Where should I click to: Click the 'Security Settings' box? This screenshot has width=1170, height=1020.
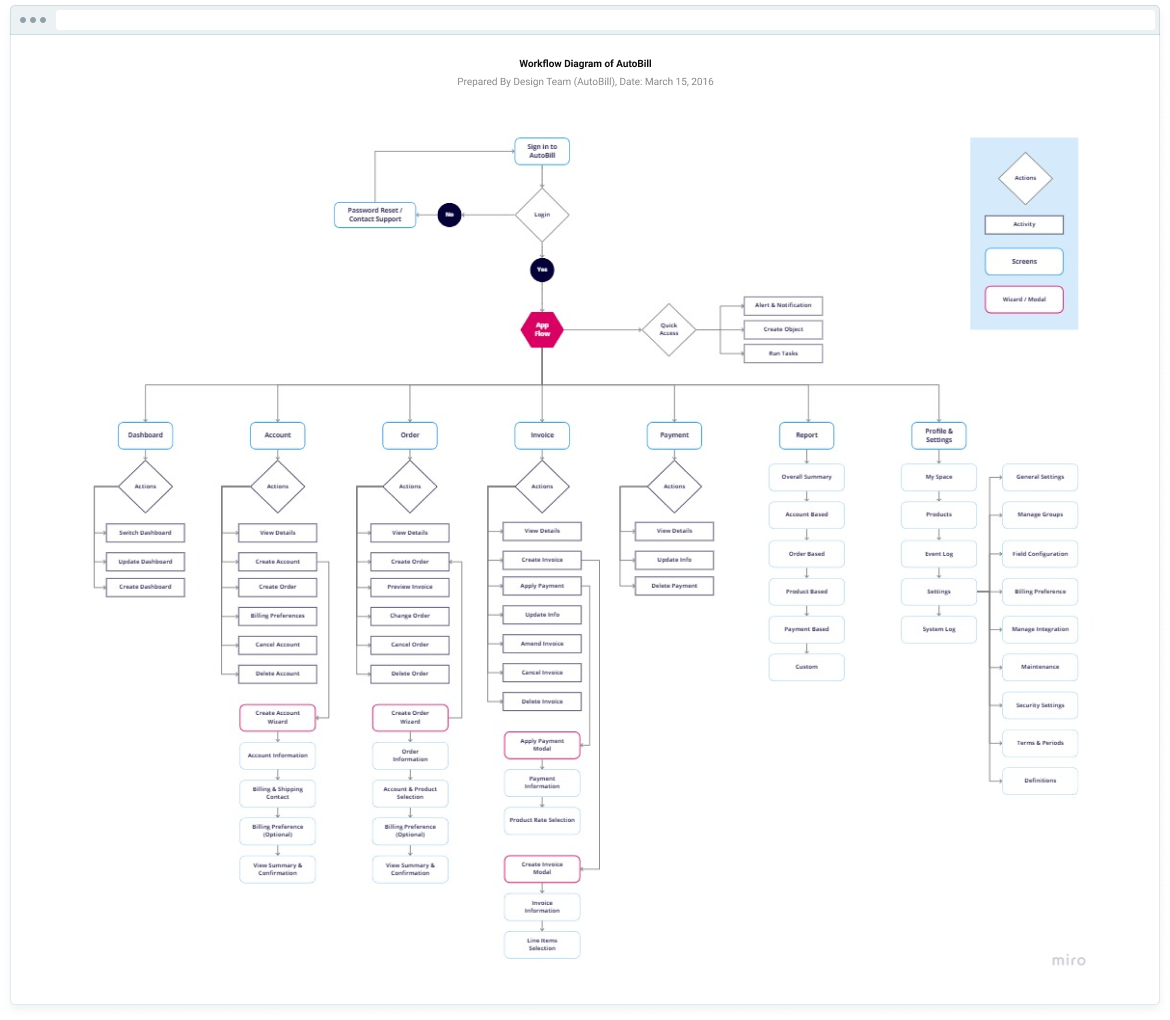tap(1040, 705)
